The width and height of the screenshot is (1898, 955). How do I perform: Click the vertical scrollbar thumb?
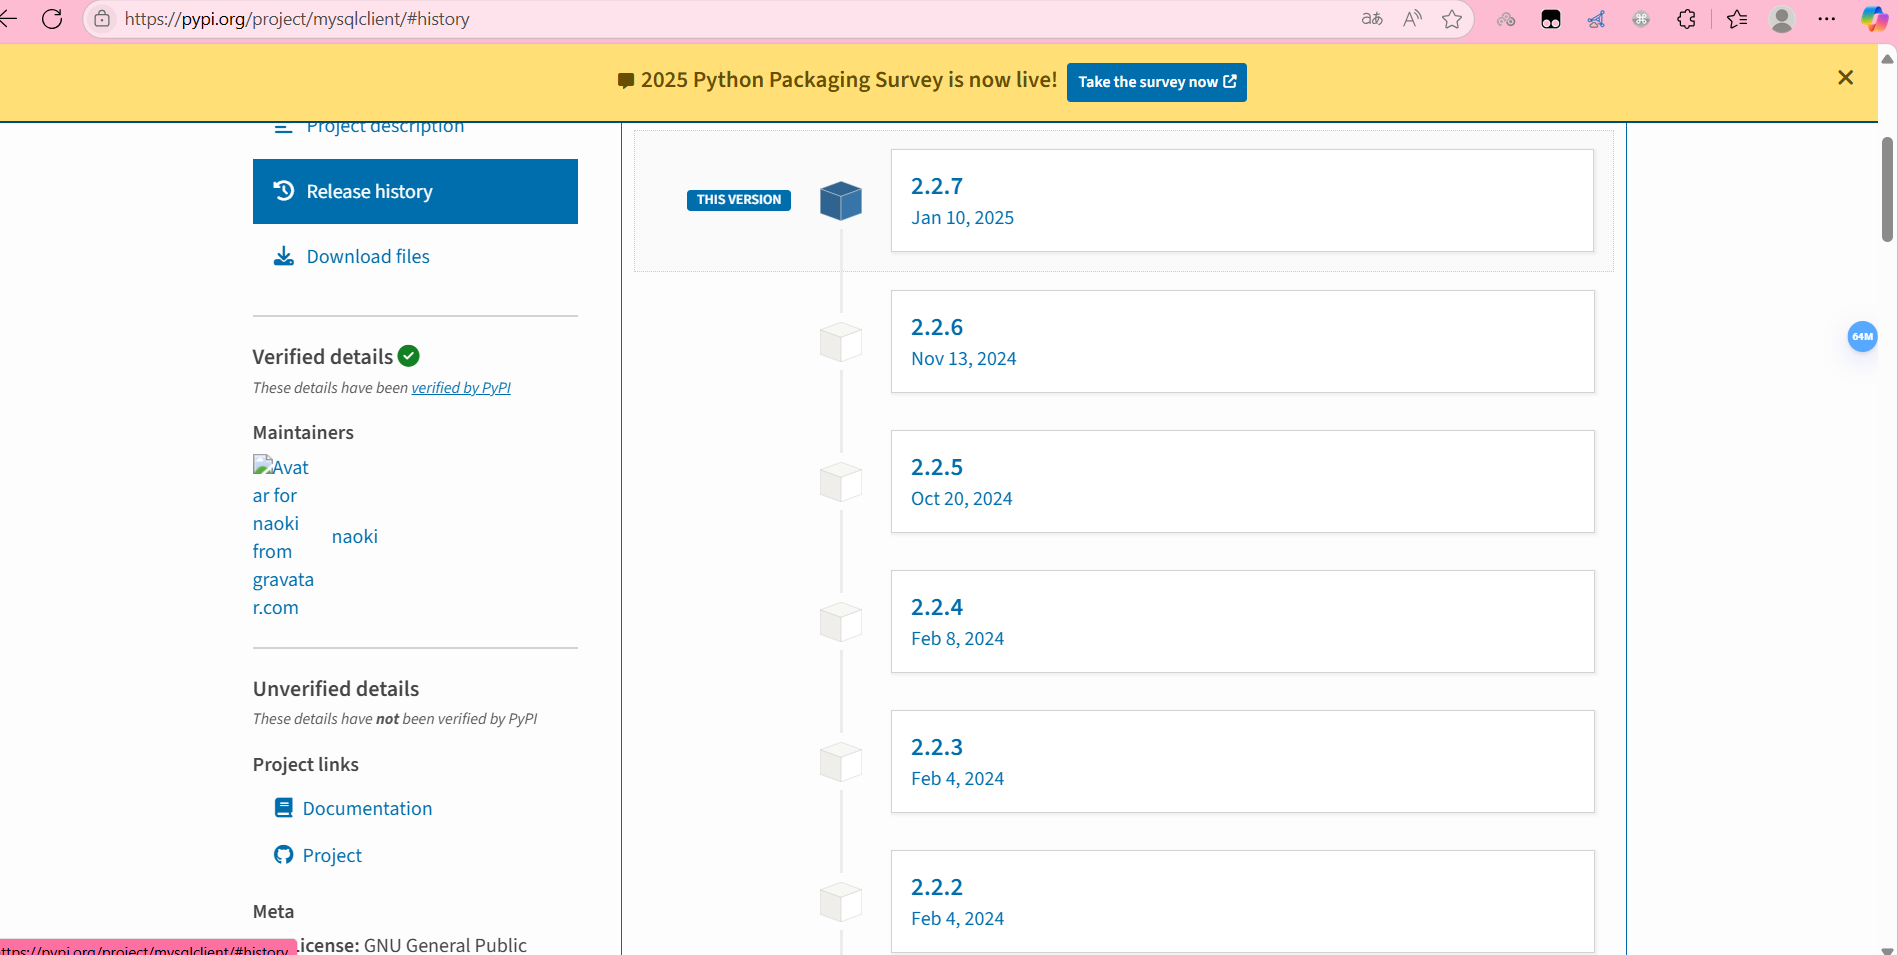(1887, 189)
